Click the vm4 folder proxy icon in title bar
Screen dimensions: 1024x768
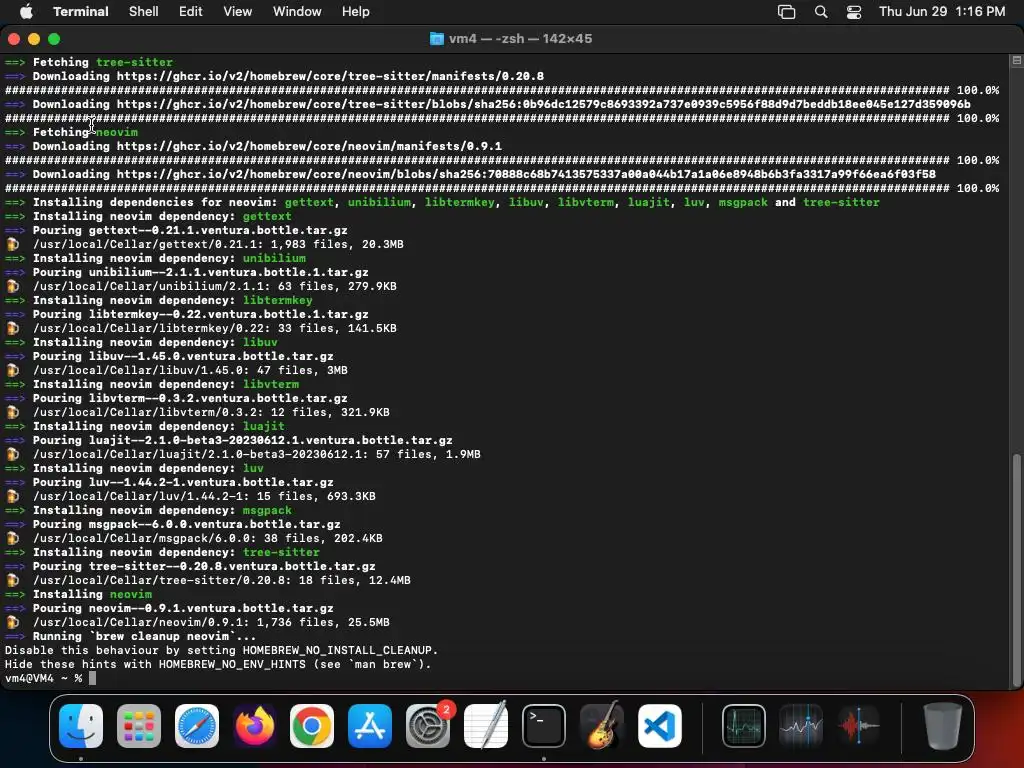(437, 39)
